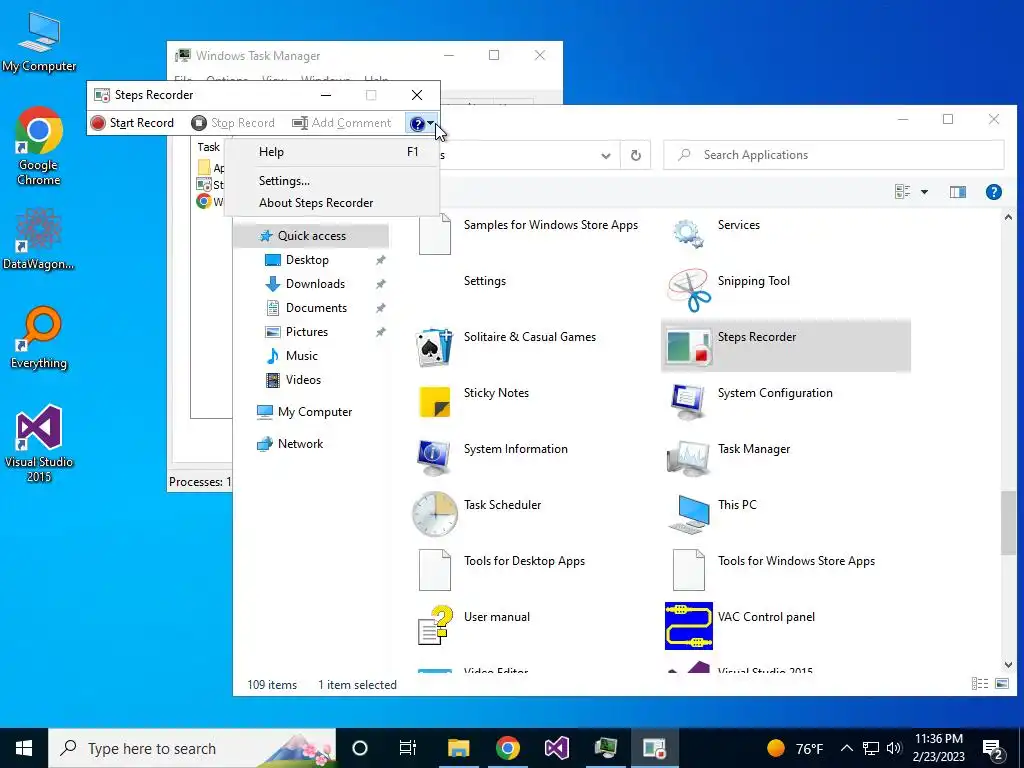Open the DataWagon desktop shortcut

tap(39, 239)
